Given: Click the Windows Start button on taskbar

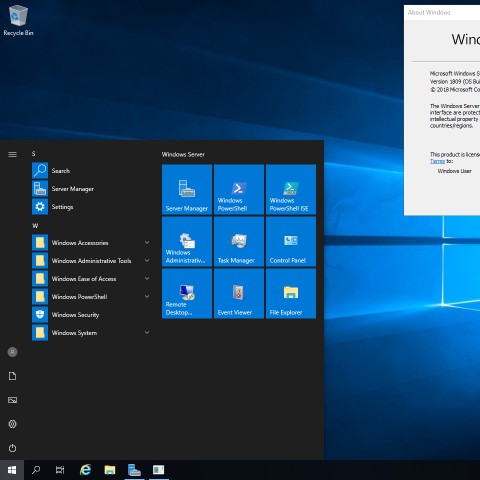Looking at the screenshot, I should point(12,470).
